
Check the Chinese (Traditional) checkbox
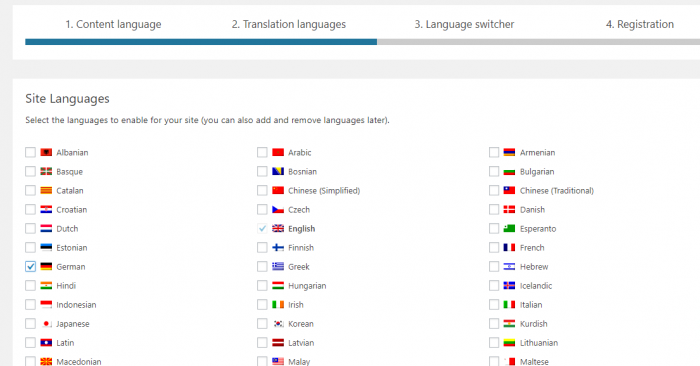[x=494, y=191]
